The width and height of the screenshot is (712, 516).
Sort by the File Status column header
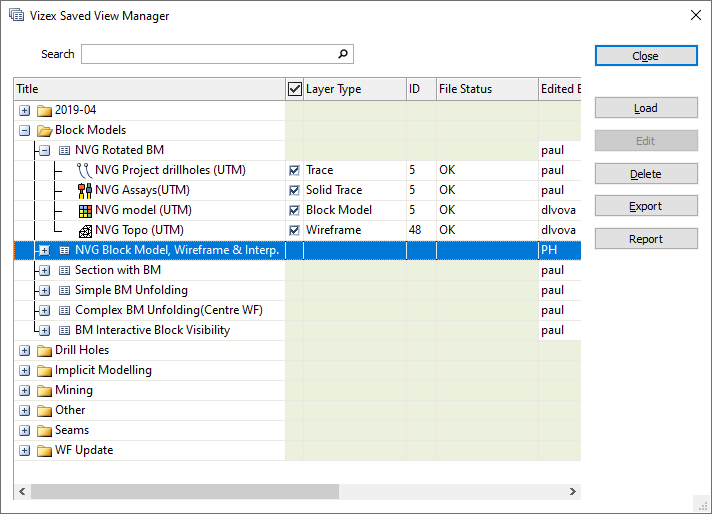pos(487,89)
